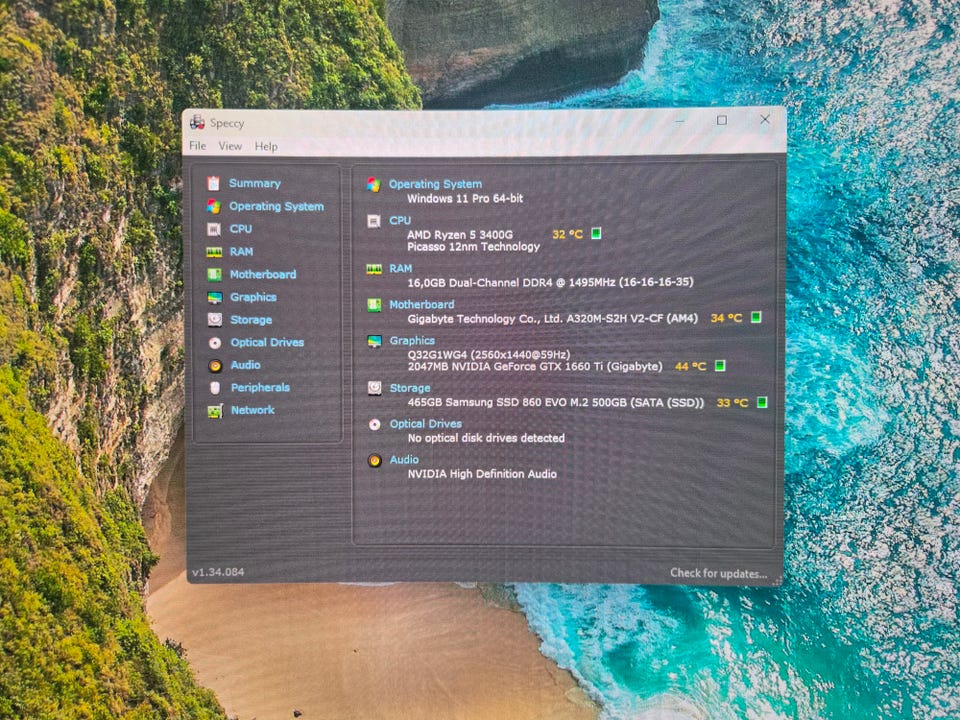
Task: Select RAM in the sidebar
Action: (x=242, y=252)
